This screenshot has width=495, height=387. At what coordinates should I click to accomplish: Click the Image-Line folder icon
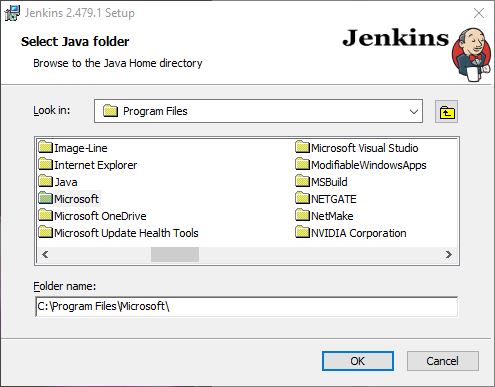tap(46, 147)
